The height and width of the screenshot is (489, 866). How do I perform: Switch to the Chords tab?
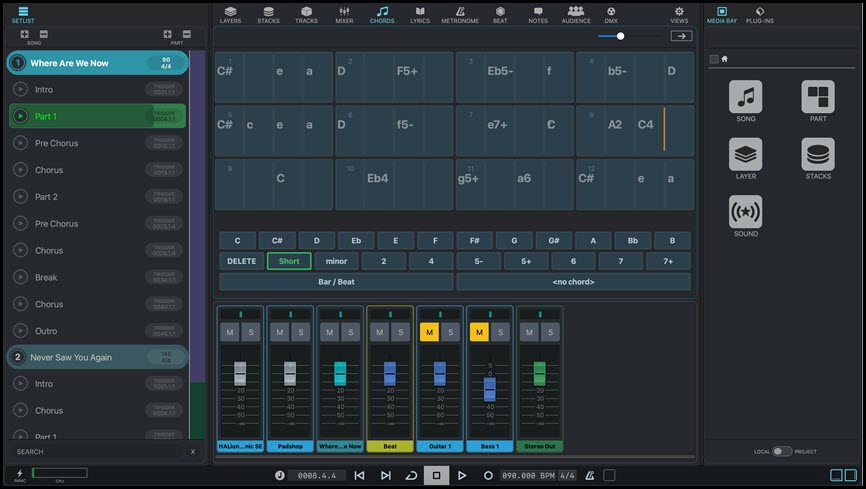[382, 15]
